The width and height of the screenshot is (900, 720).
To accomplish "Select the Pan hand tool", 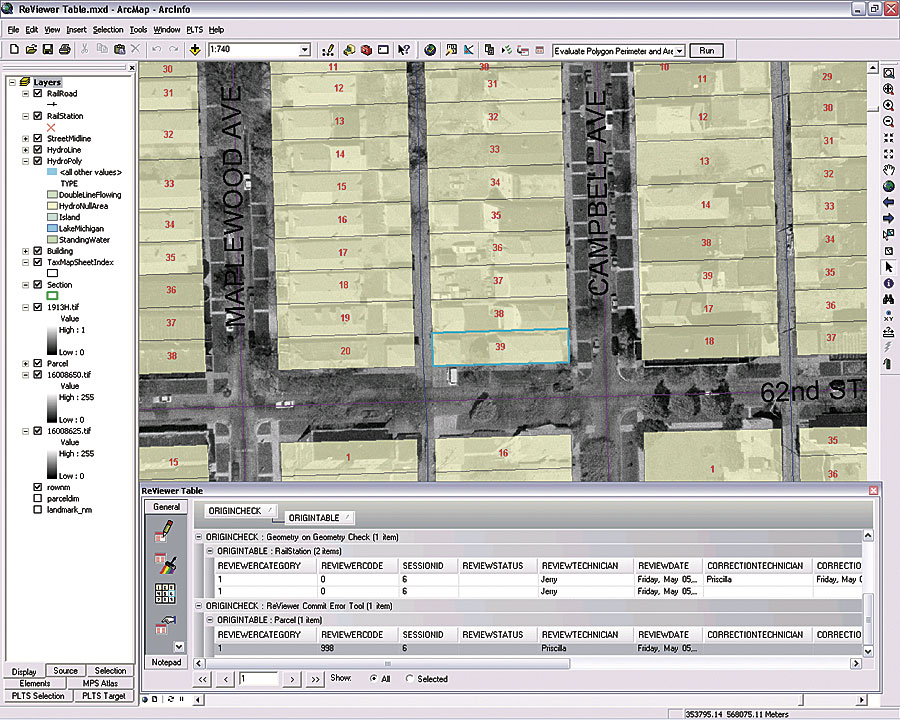I will (x=888, y=170).
